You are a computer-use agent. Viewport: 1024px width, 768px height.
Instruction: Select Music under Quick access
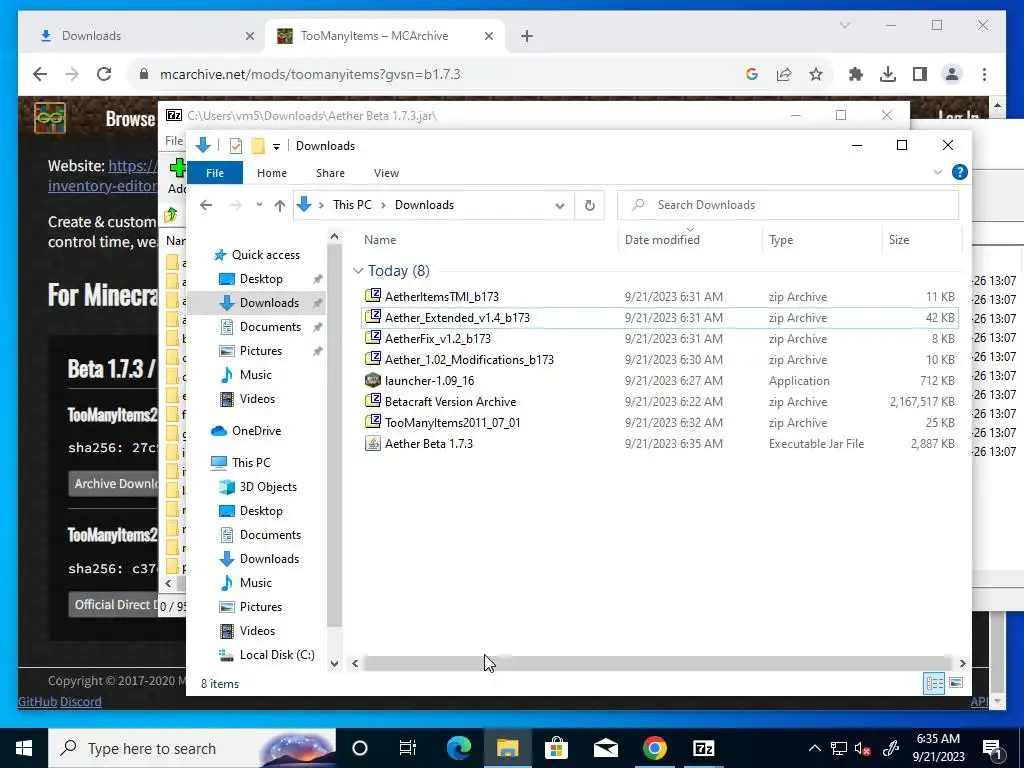point(255,375)
